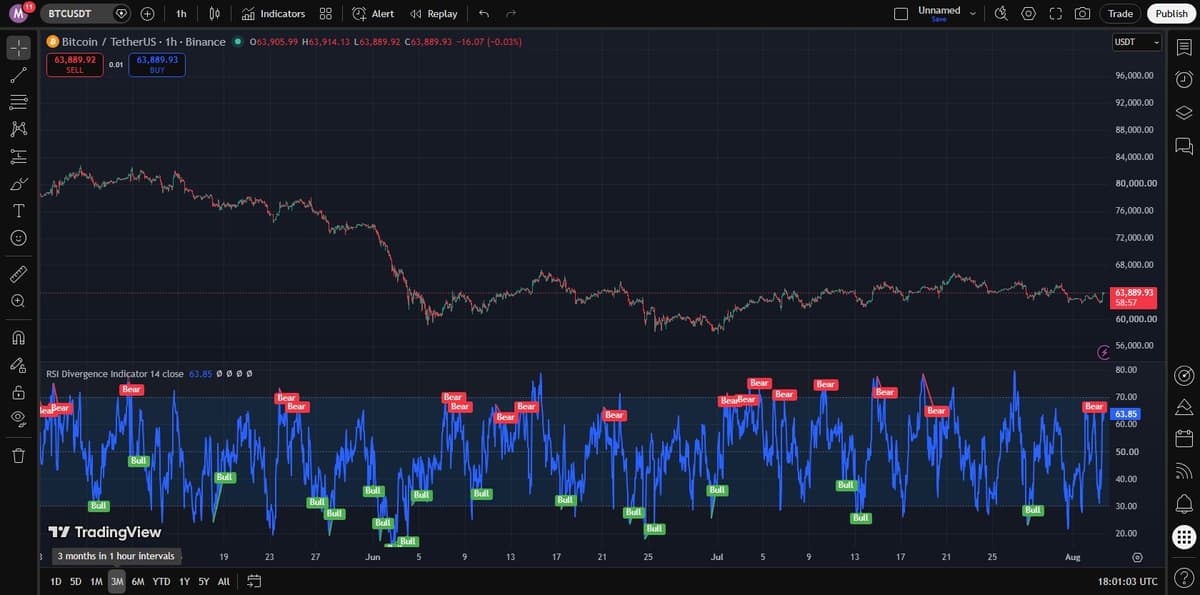Open the help center question mark
The height and width of the screenshot is (595, 1200).
click(1184, 576)
